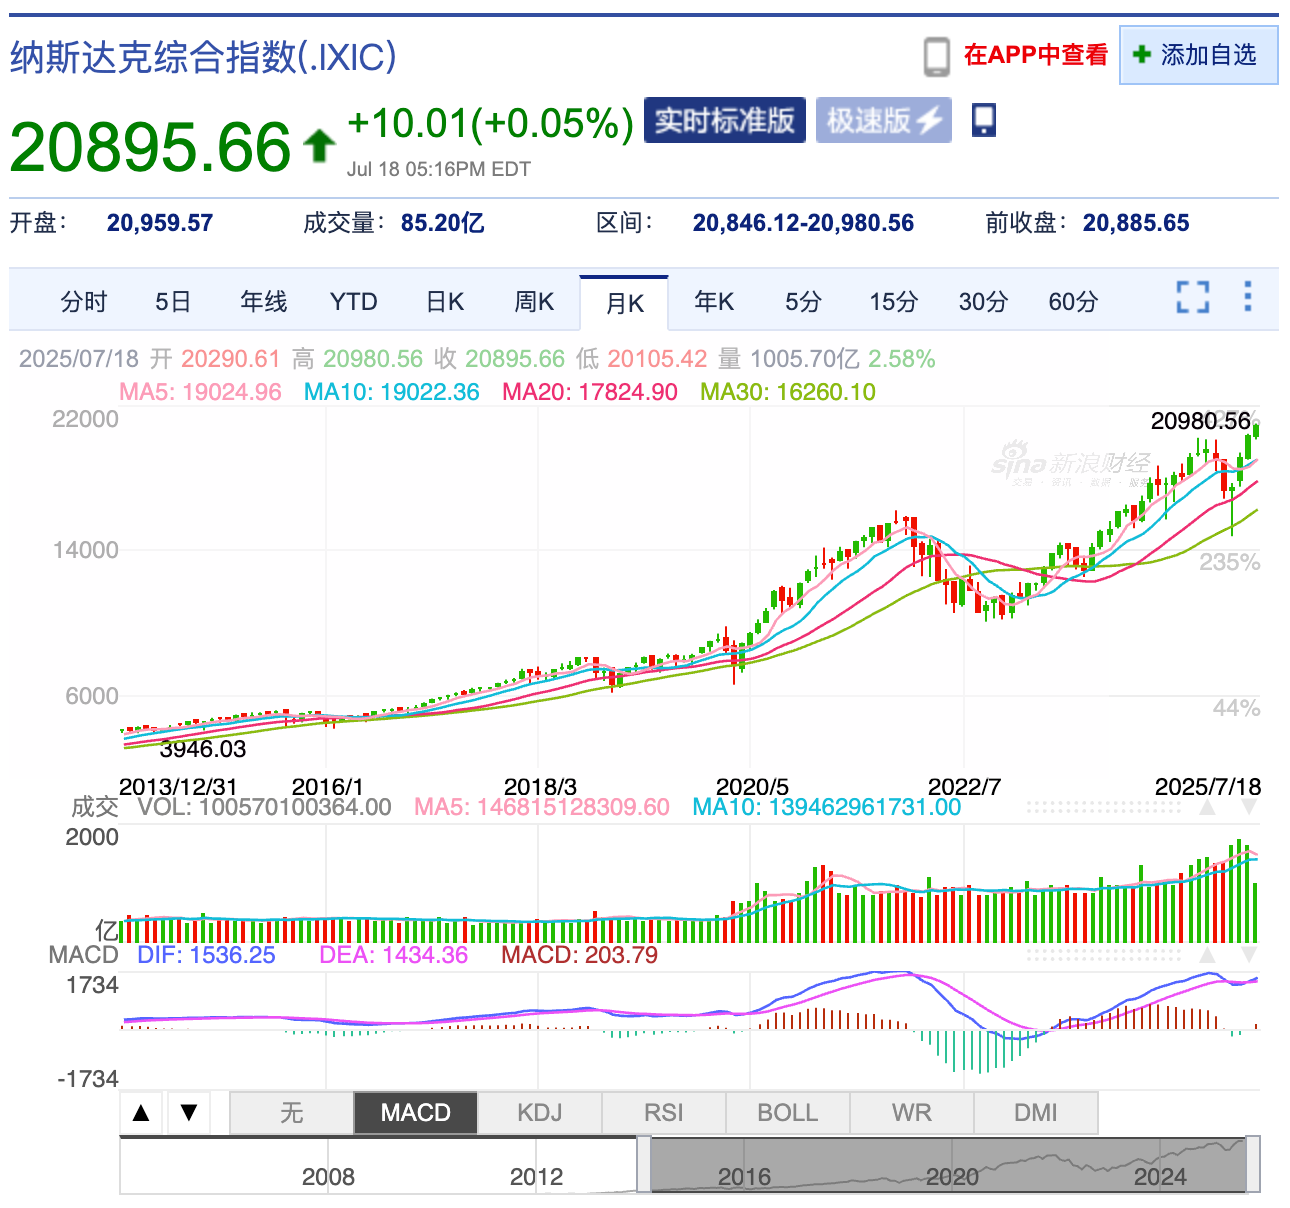Switch to the 周K tab
The width and height of the screenshot is (1290, 1208).
[x=534, y=302]
